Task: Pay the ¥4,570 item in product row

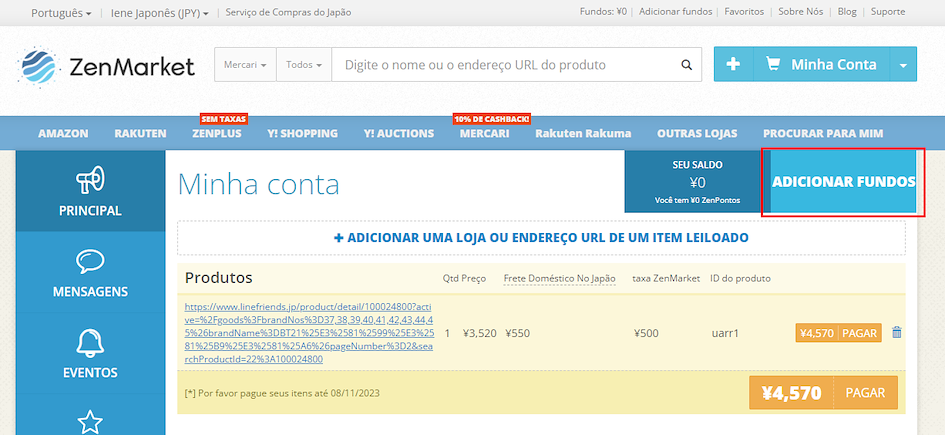Action: click(838, 333)
